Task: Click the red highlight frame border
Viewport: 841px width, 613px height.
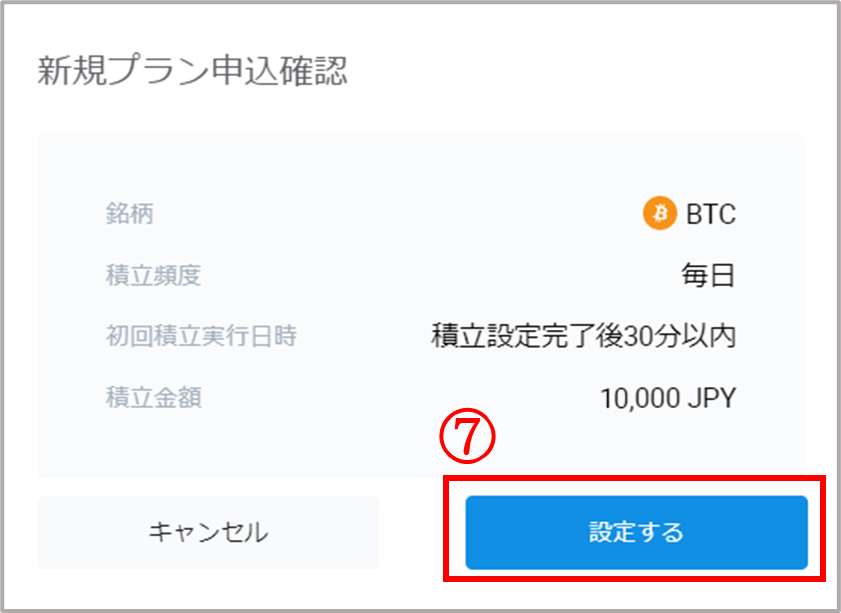Action: [635, 477]
